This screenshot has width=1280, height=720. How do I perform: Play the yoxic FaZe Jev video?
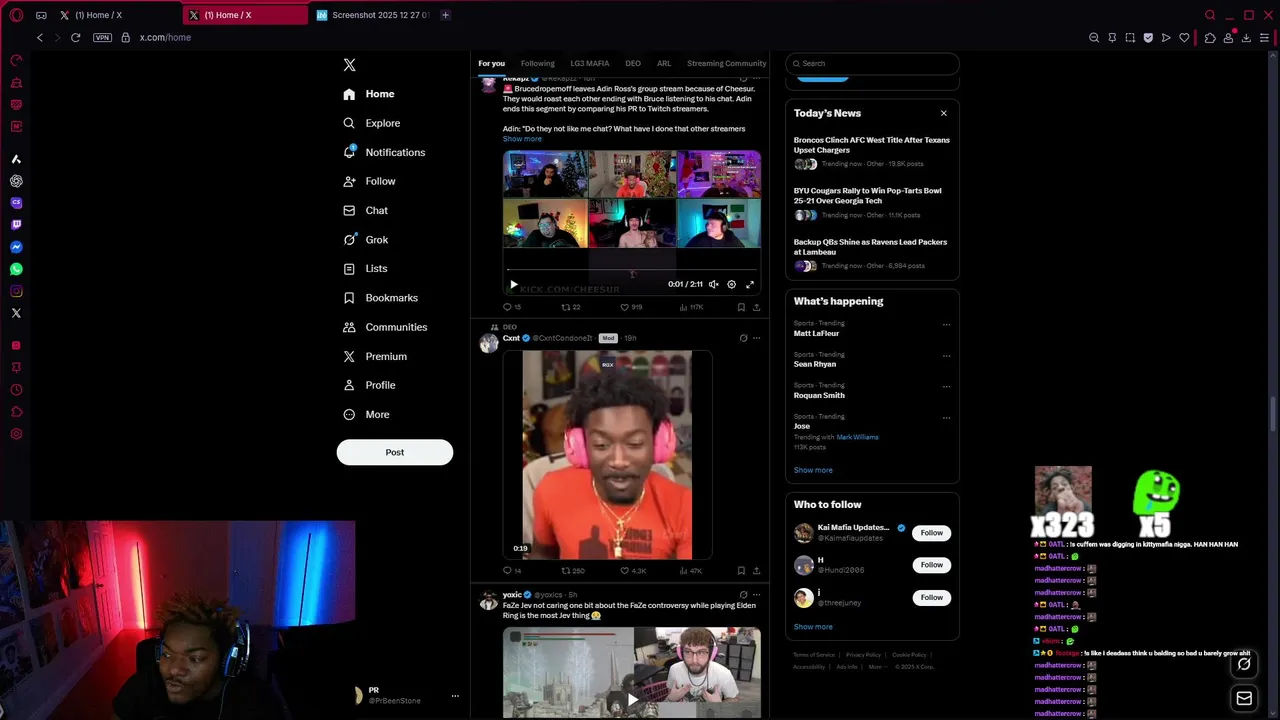(632, 700)
